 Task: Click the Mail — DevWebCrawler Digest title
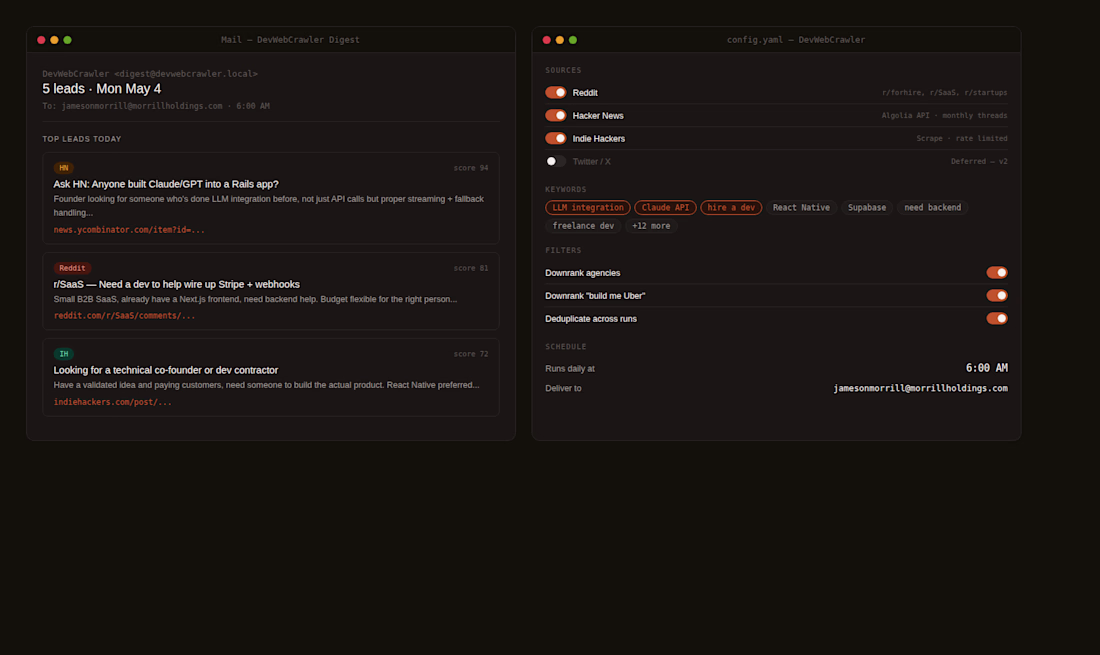pos(290,40)
